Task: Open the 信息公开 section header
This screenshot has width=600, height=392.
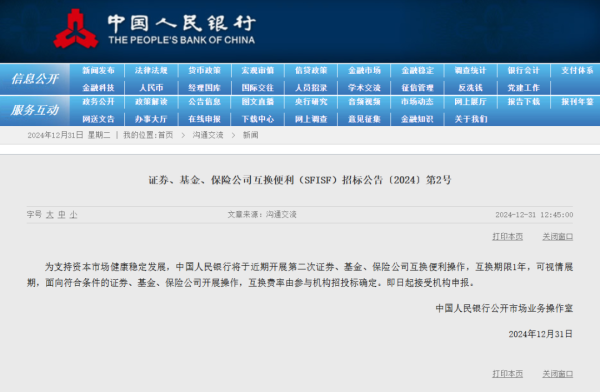Action: (x=35, y=79)
